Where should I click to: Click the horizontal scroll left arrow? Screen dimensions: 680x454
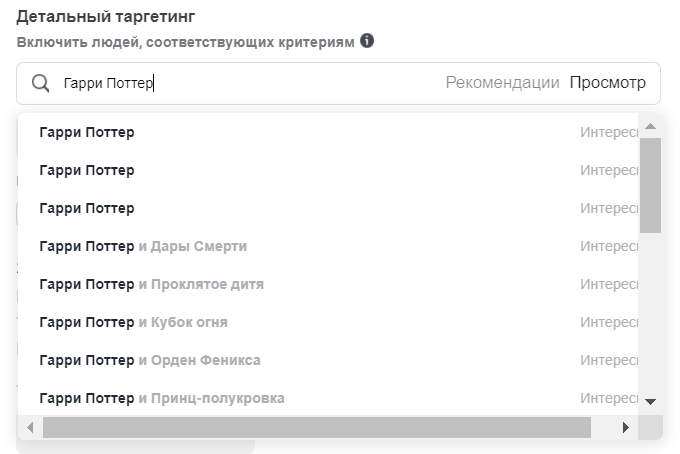pos(30,428)
